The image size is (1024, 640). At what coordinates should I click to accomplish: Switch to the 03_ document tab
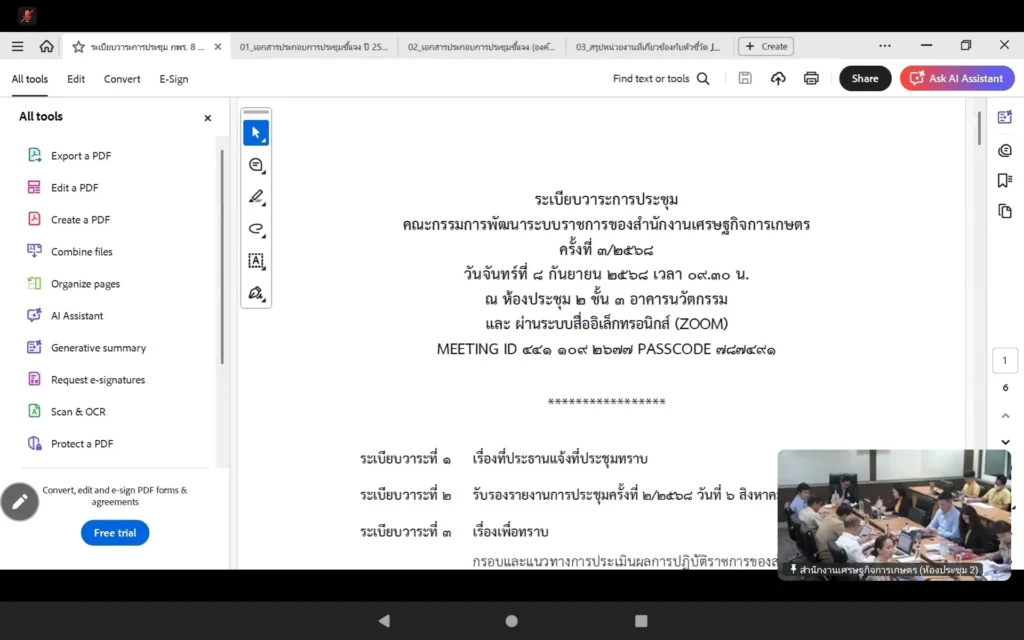click(648, 47)
